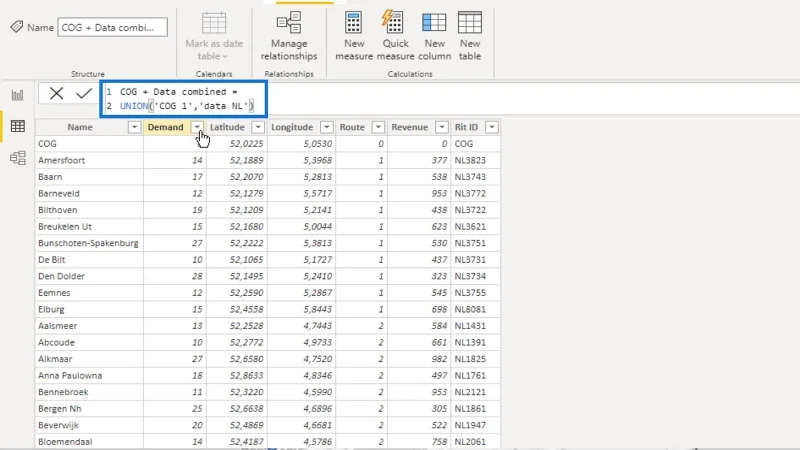Click the Bergen Nh name cell
The image size is (800, 450).
click(89, 409)
